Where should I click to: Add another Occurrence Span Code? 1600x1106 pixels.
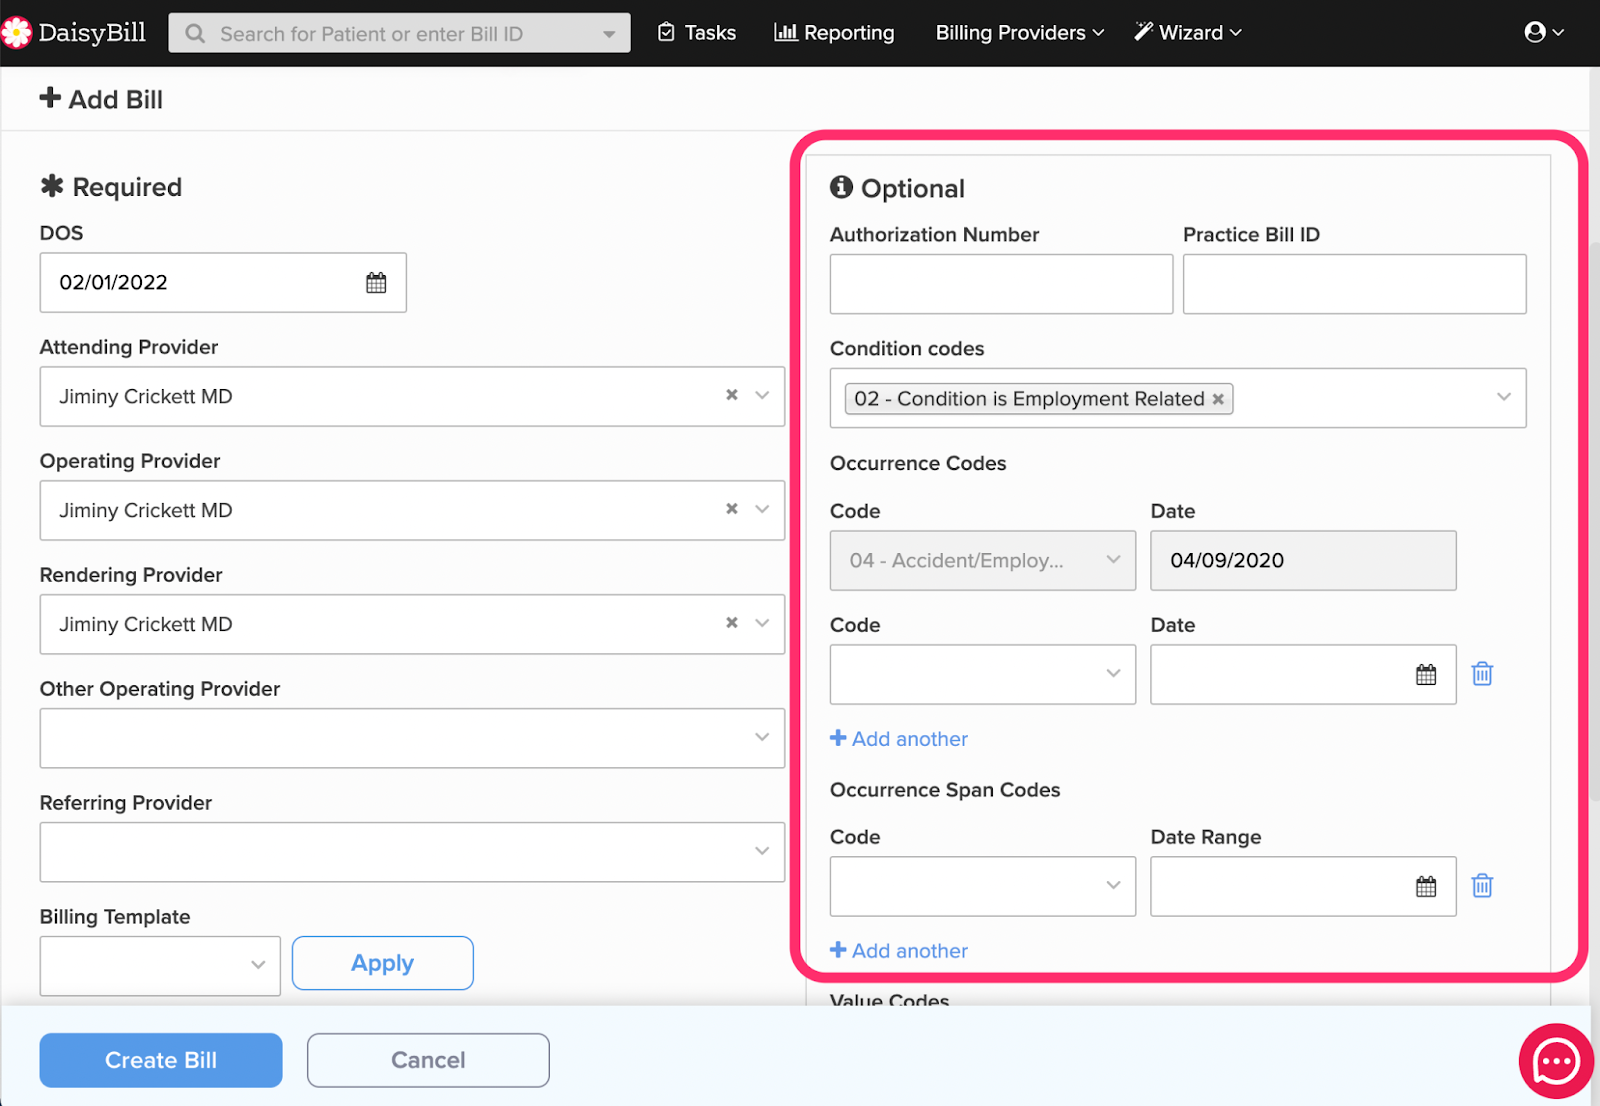[899, 951]
